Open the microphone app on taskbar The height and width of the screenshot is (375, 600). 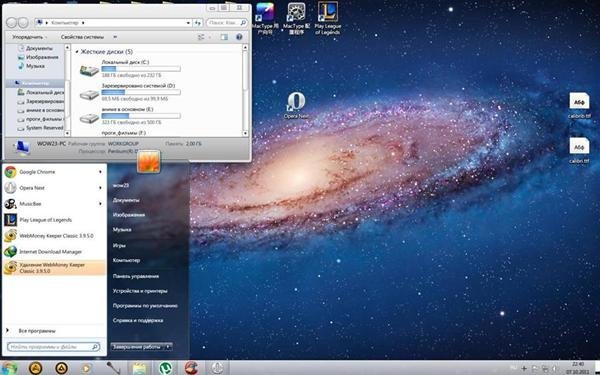click(113, 368)
